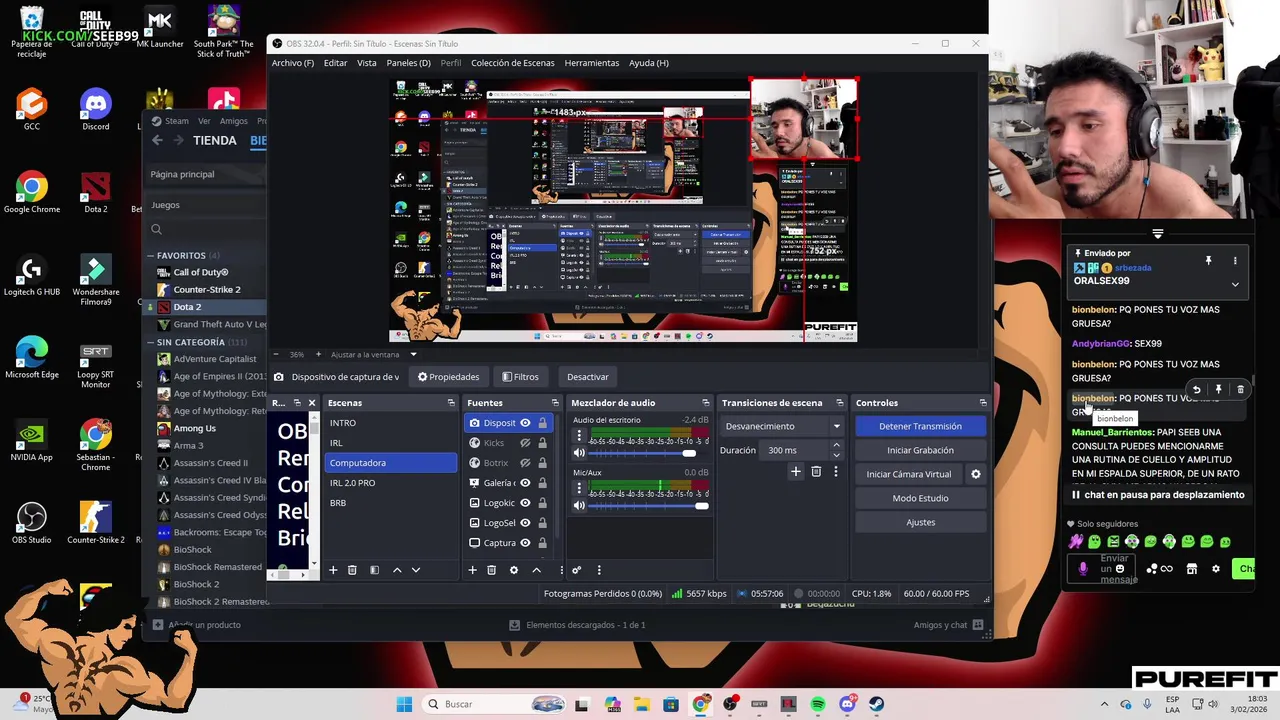Click Iniciar Grabación button
Screen dimensions: 1280x720
920,450
